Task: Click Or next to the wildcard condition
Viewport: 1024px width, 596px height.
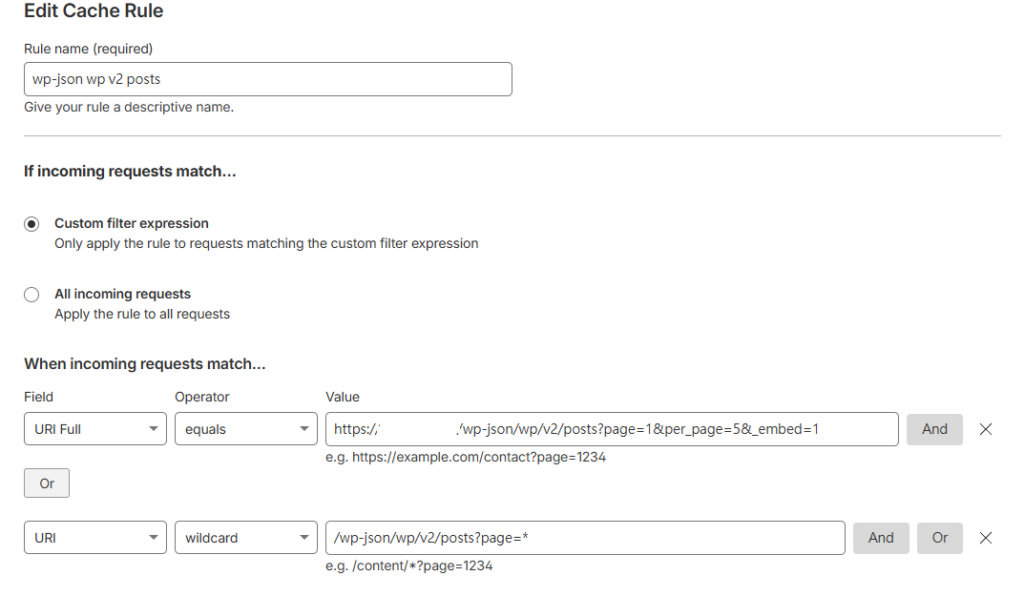Action: tap(939, 537)
